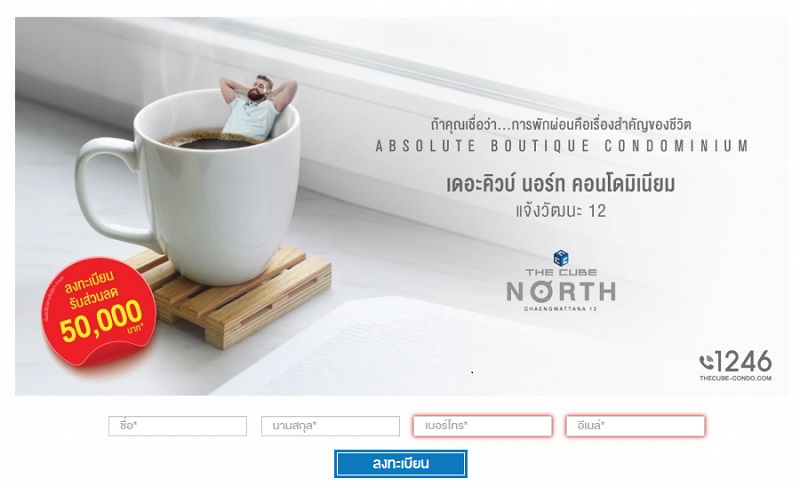800x487 pixels.
Task: Click the Thai tagline above ABSOLUTE BOUTIQUE
Action: point(561,124)
